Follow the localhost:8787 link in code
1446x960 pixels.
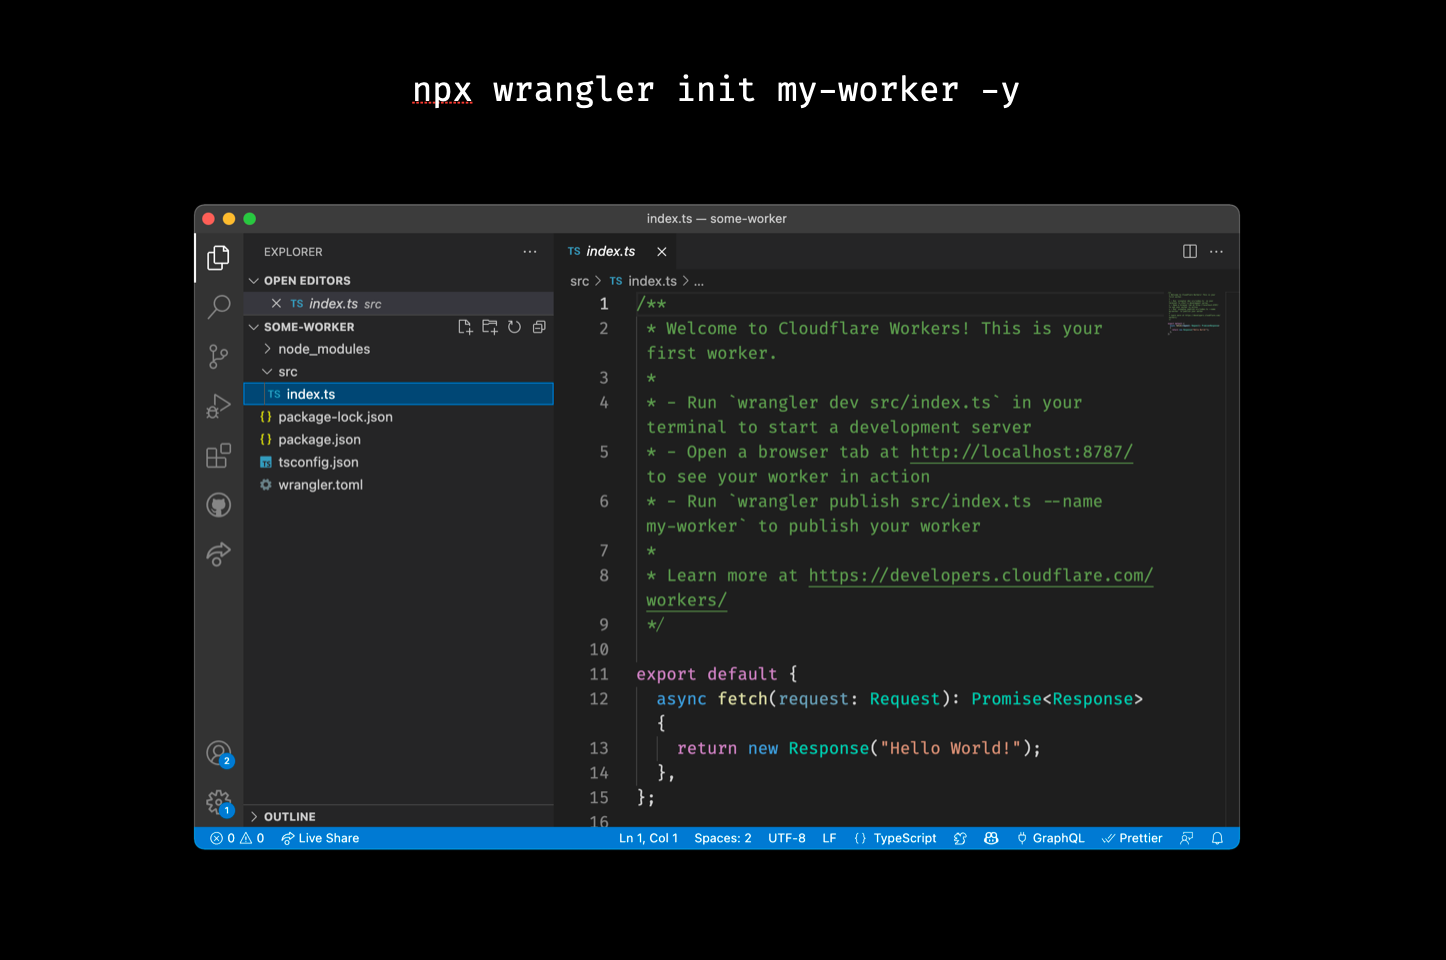(x=1021, y=452)
